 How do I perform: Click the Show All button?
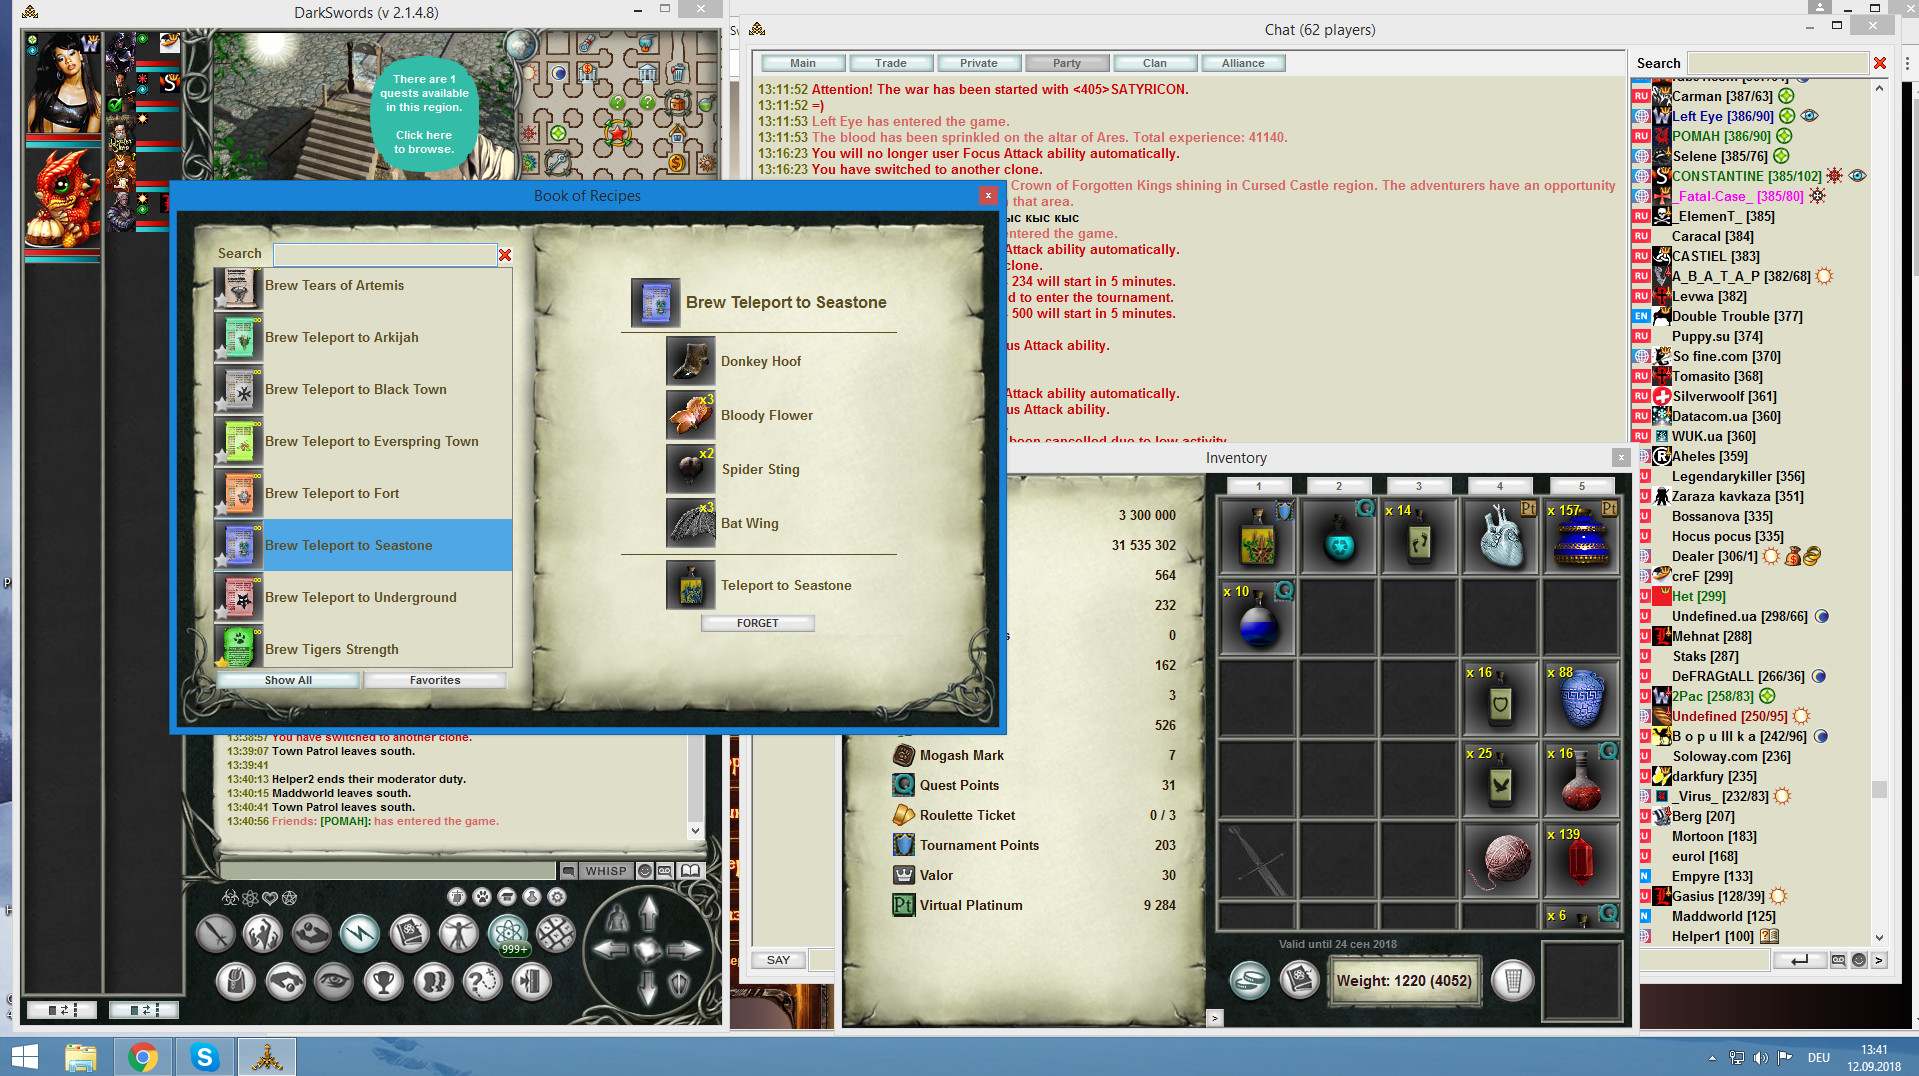point(288,680)
